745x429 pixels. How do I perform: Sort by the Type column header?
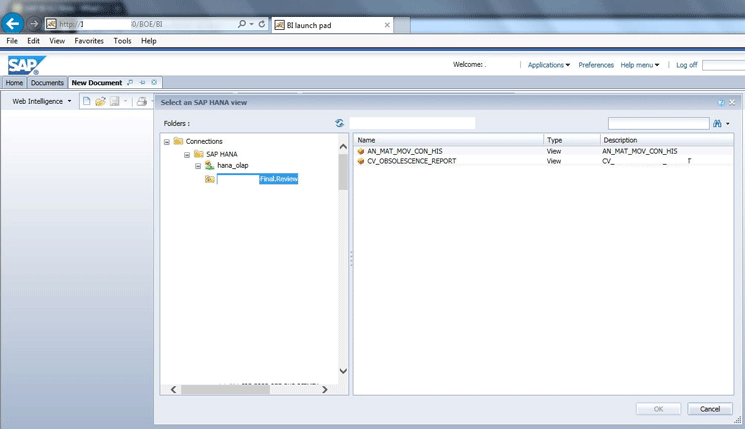pyautogui.click(x=572, y=140)
